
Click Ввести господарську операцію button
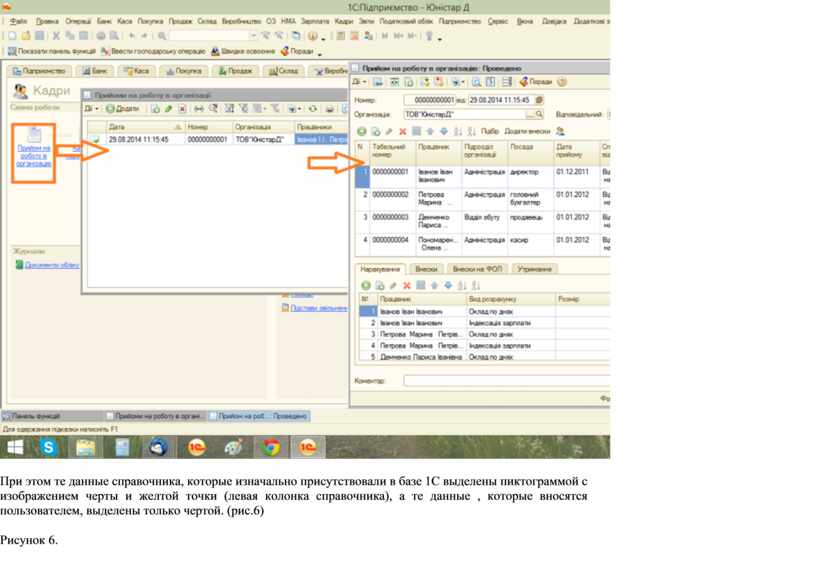154,52
